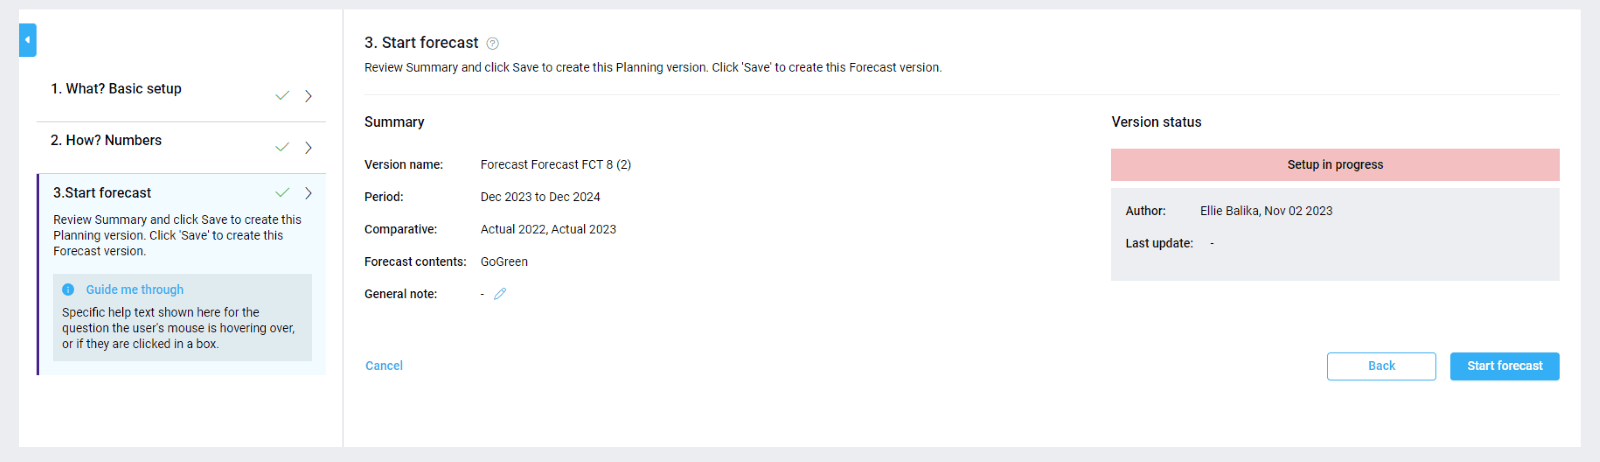Screen dimensions: 1600x462
Task: Click the Setup in progress status banner
Action: pos(1335,165)
